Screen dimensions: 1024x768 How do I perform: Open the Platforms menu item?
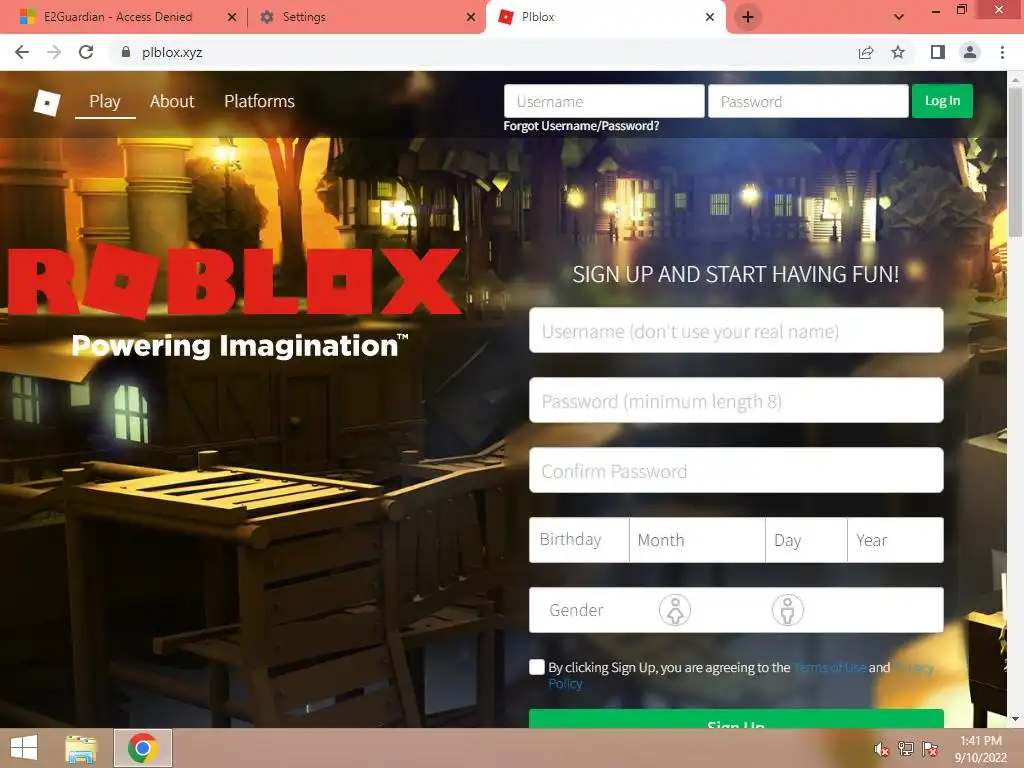click(259, 101)
